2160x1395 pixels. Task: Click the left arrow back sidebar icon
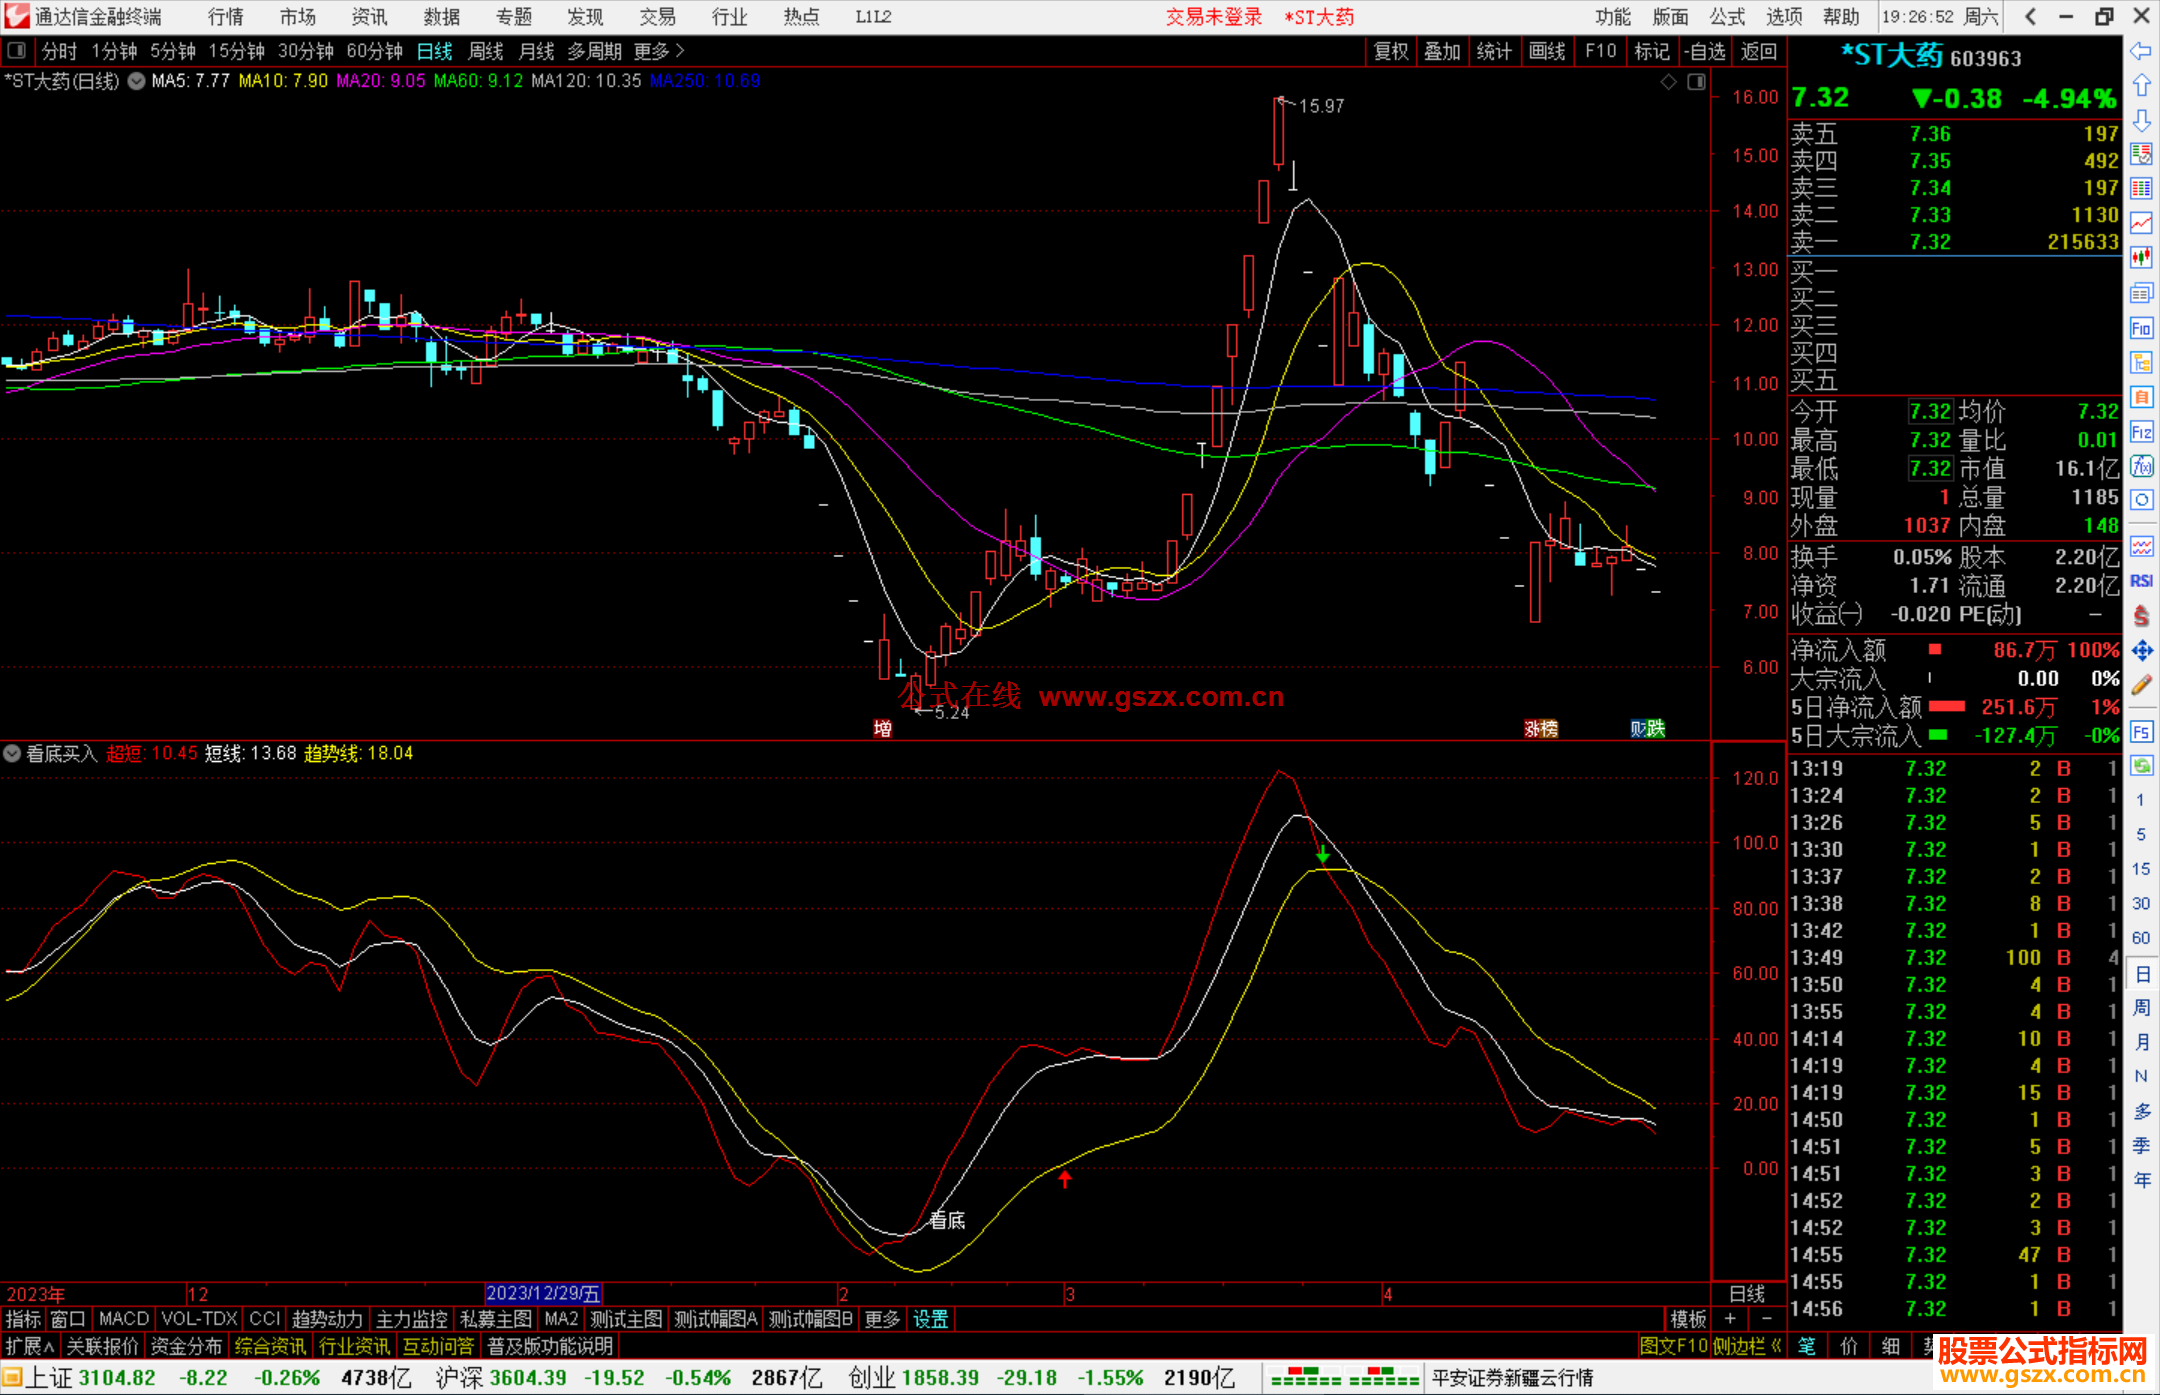(2141, 51)
